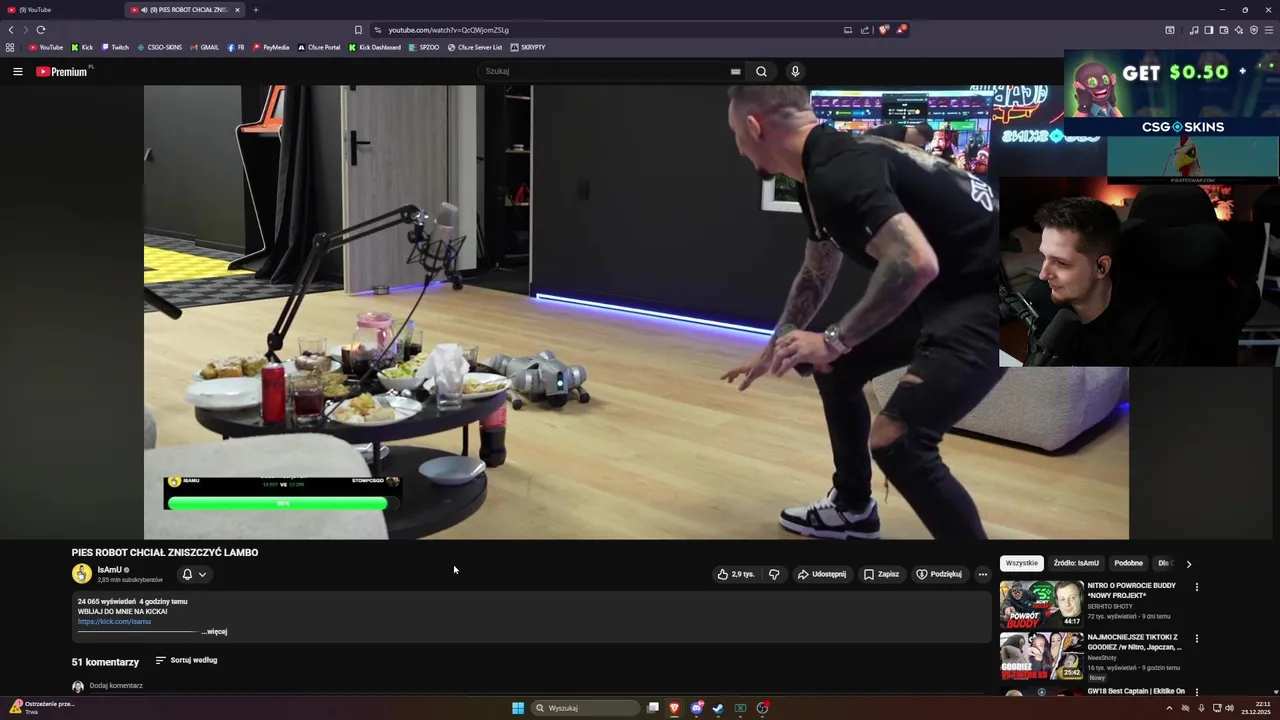Image resolution: width=1280 pixels, height=720 pixels.
Task: Open Steam from taskbar
Action: point(718,708)
